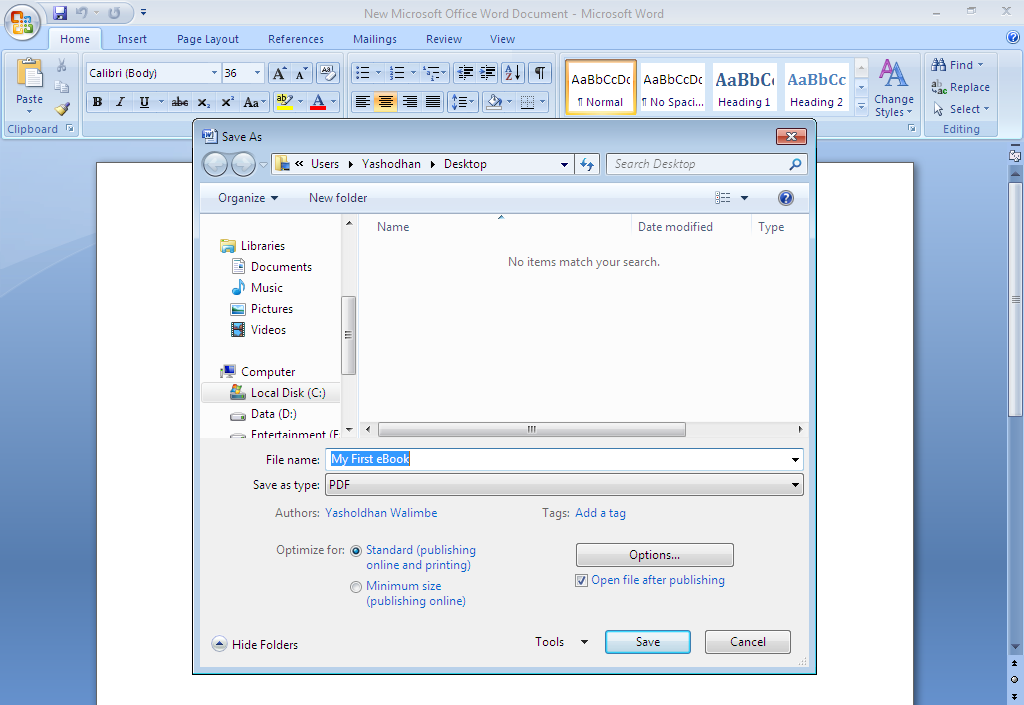Click Add a tag link

(600, 513)
